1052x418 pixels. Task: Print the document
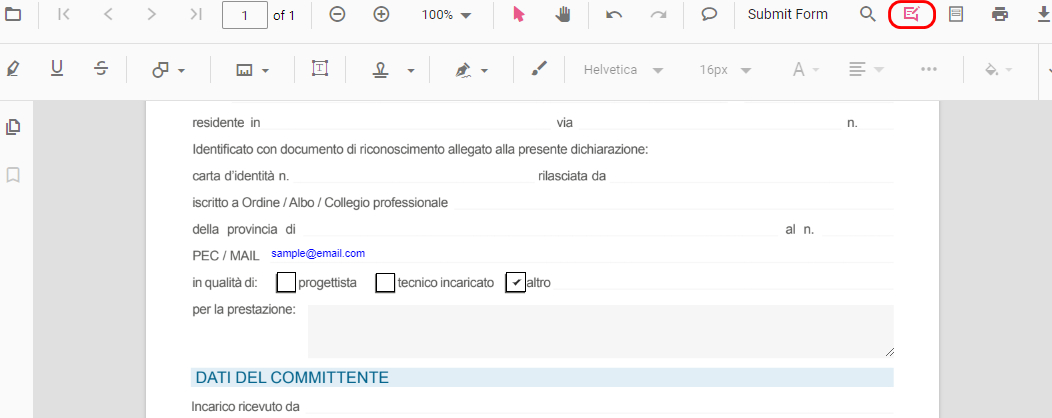[x=1000, y=14]
